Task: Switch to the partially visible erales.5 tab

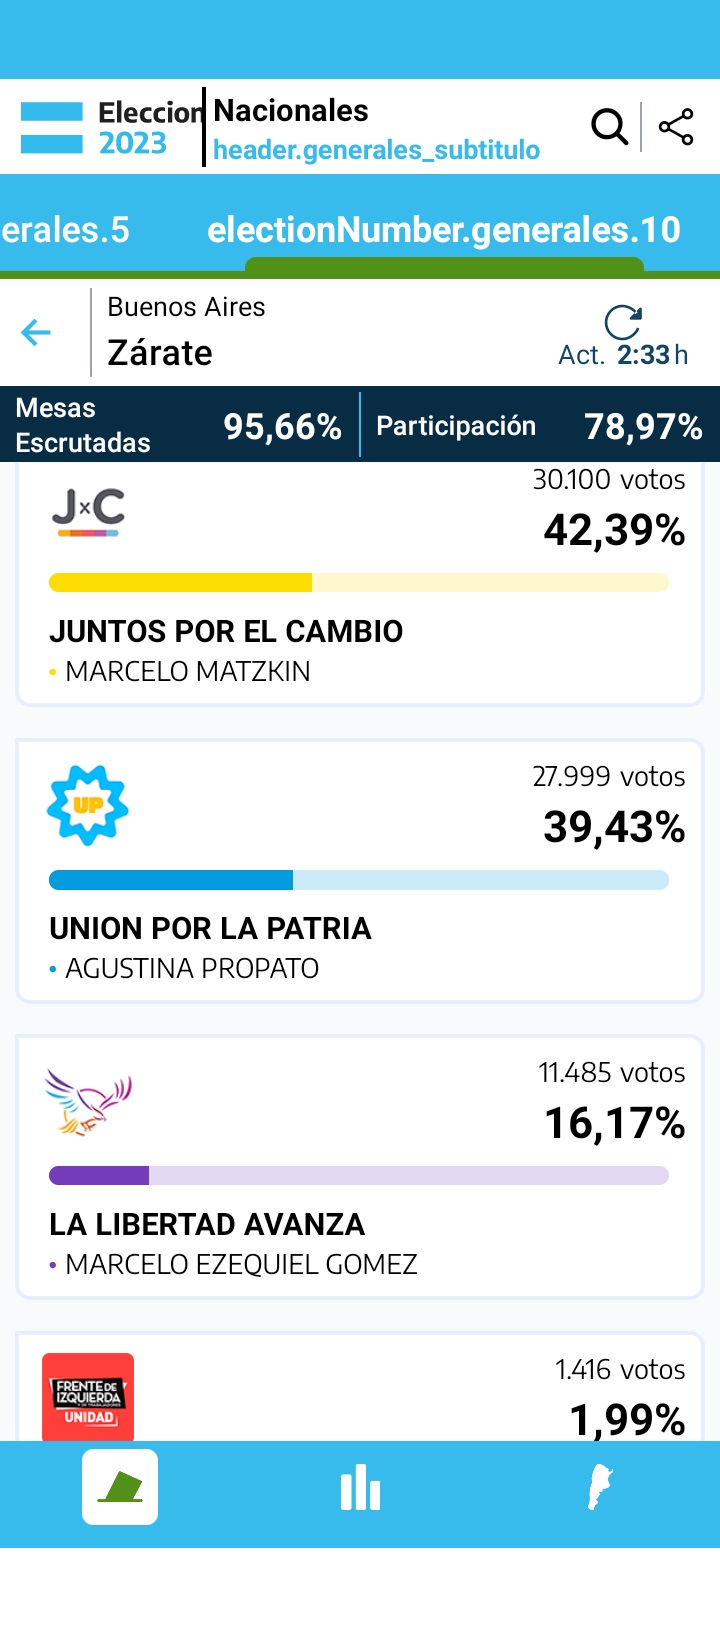Action: [x=65, y=230]
